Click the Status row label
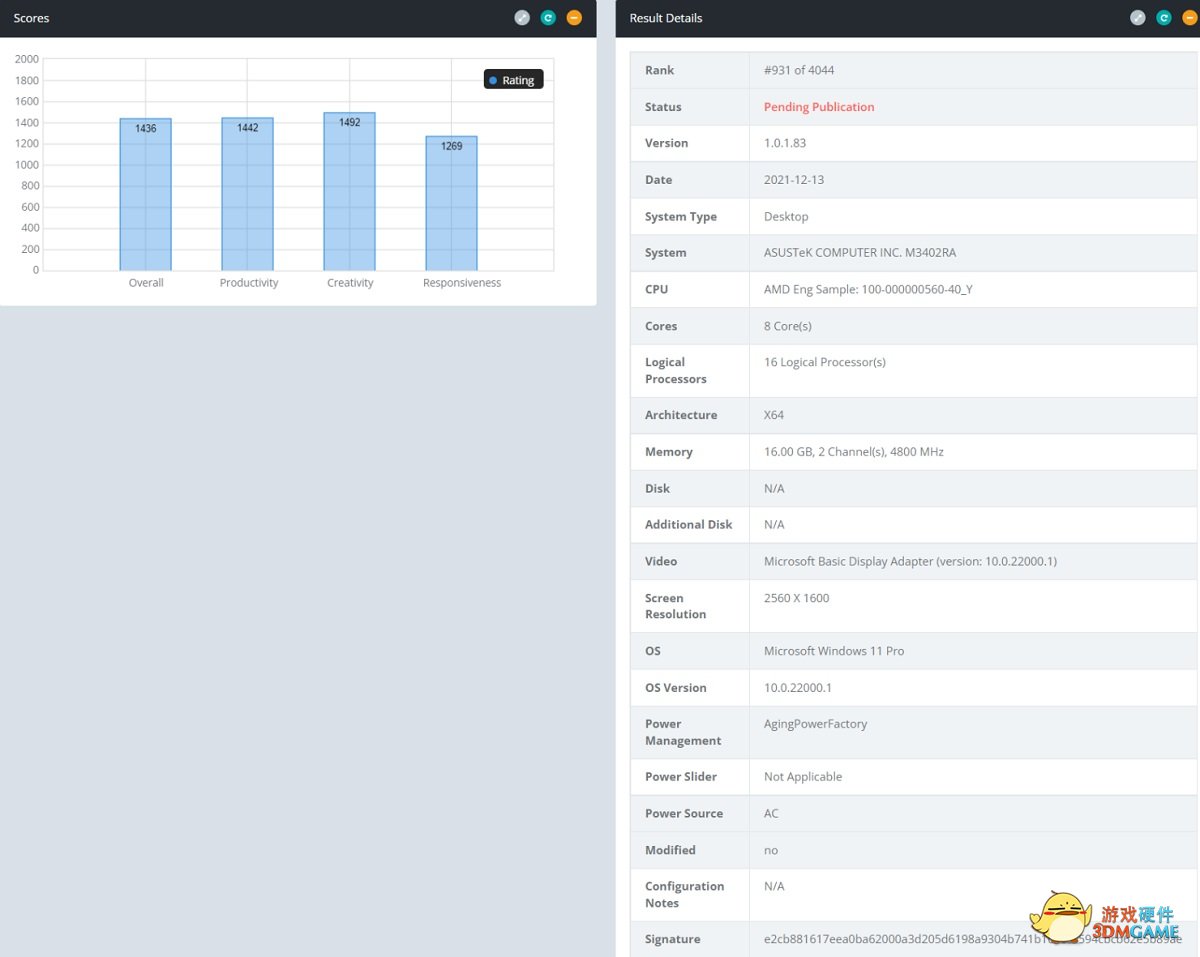Viewport: 1200px width, 957px height. tap(663, 107)
